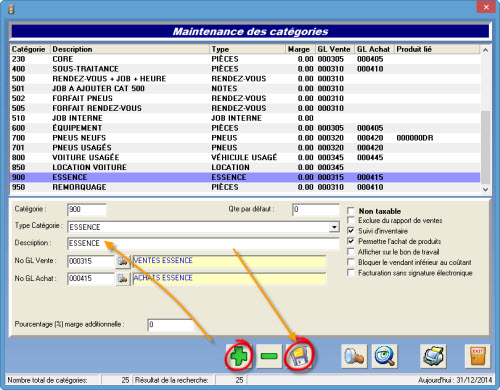This screenshot has height=390, width=500.
Task: Sort by the Type column header
Action: pos(248,49)
